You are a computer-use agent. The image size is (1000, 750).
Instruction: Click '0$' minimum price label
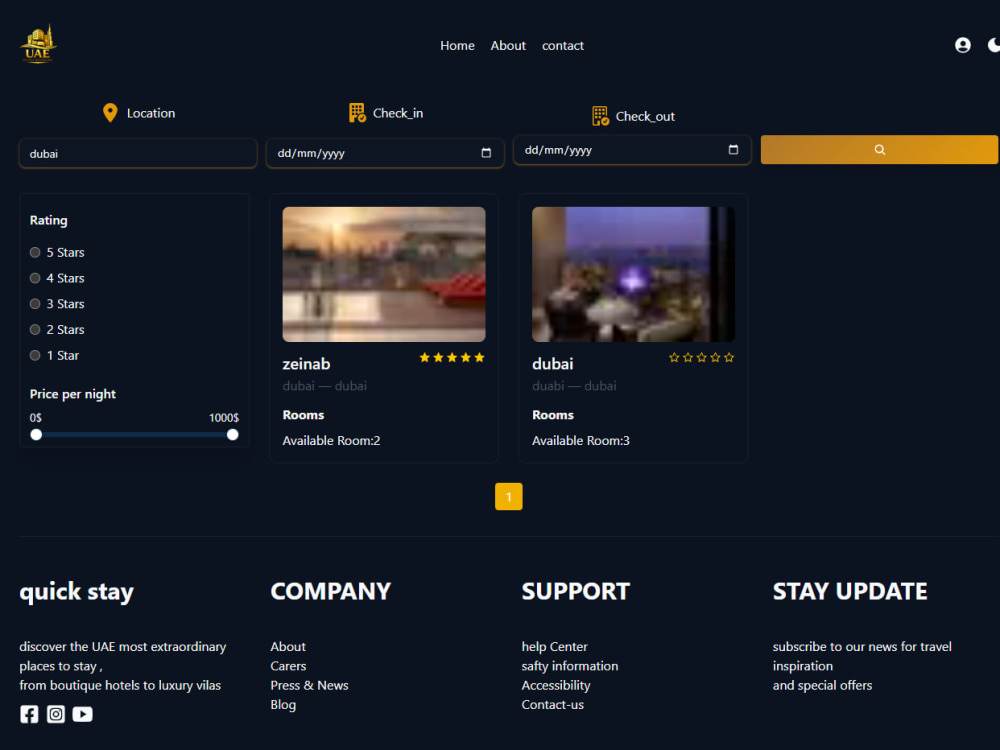(x=36, y=418)
